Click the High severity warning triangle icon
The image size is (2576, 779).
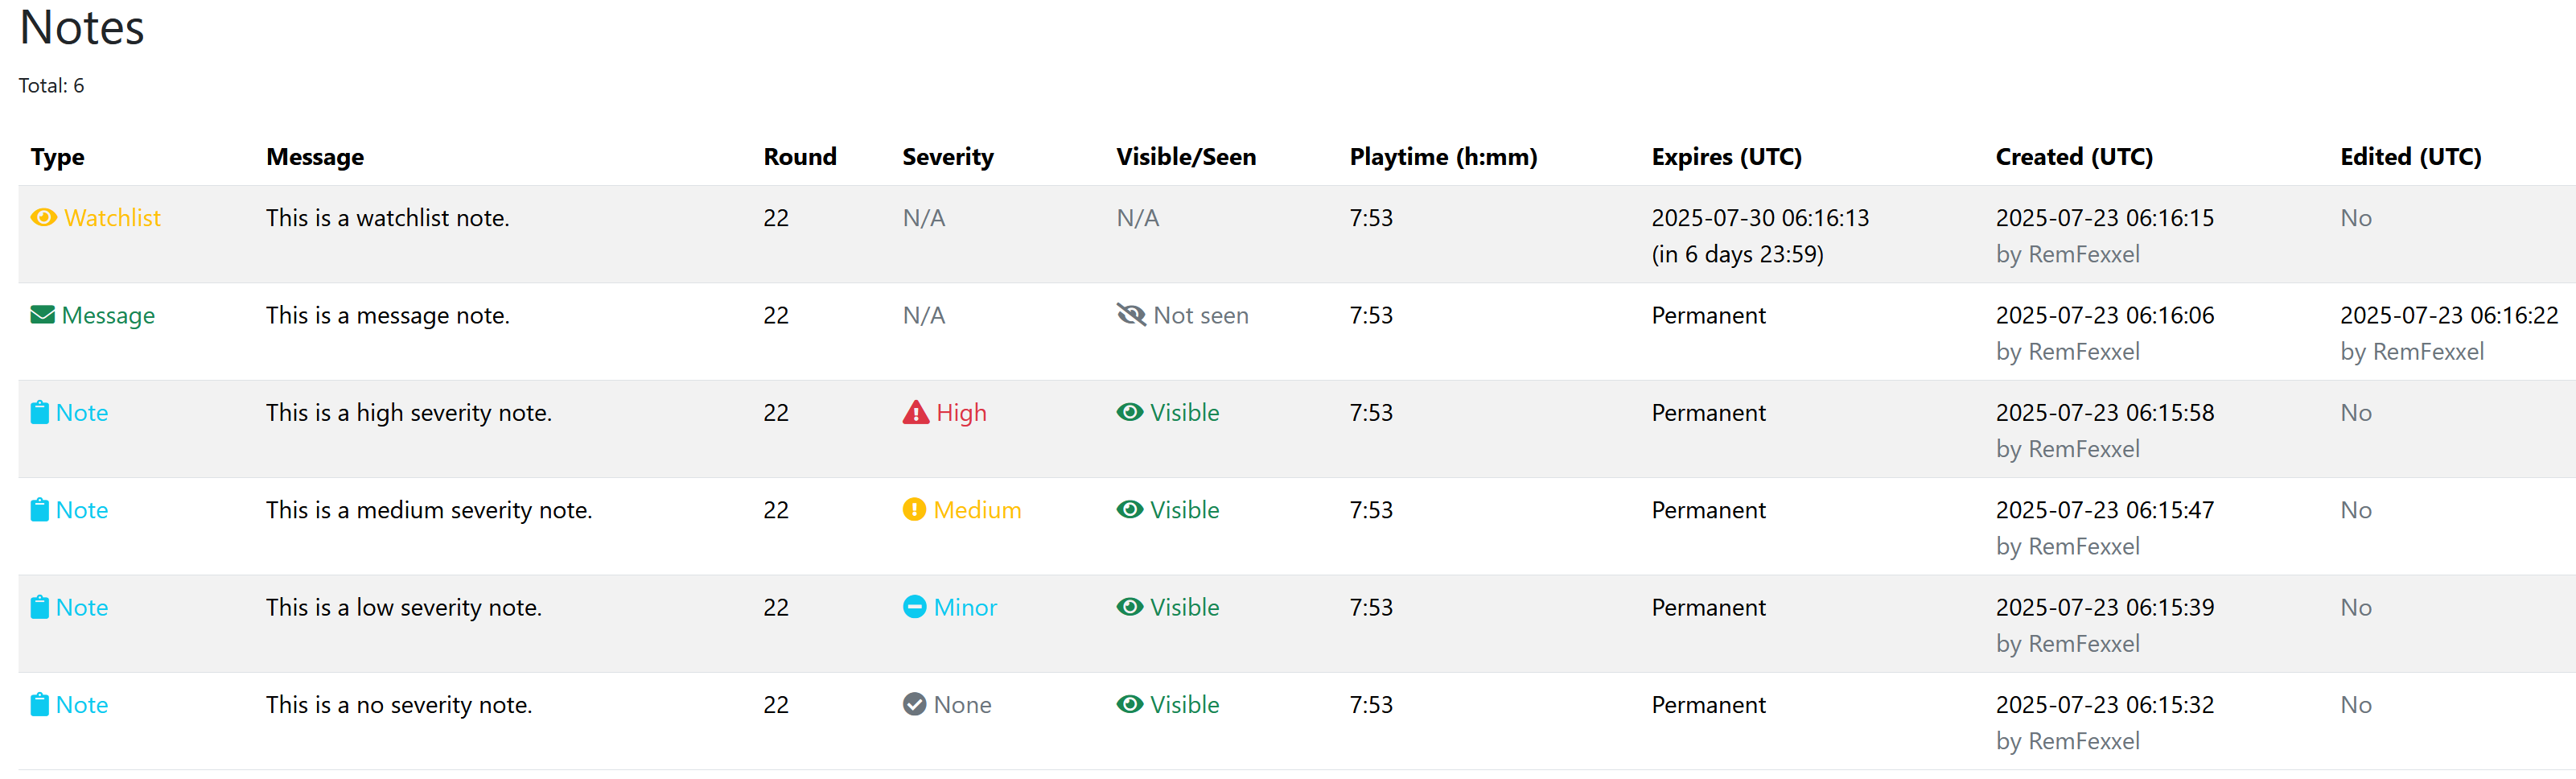(915, 412)
